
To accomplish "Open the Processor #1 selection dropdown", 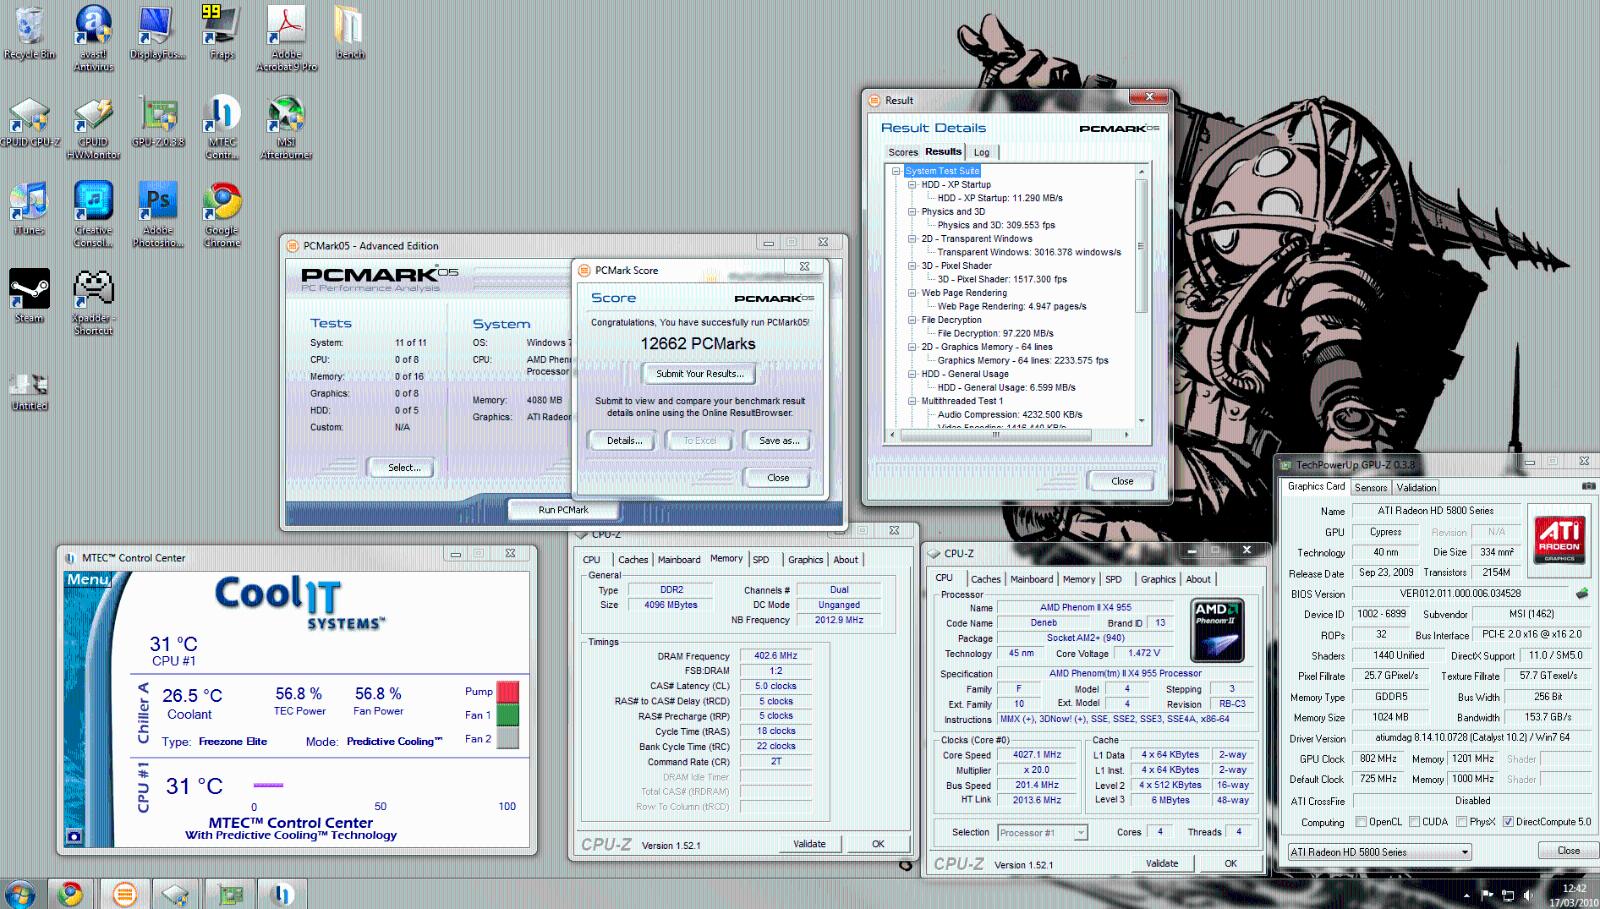I will [1041, 832].
